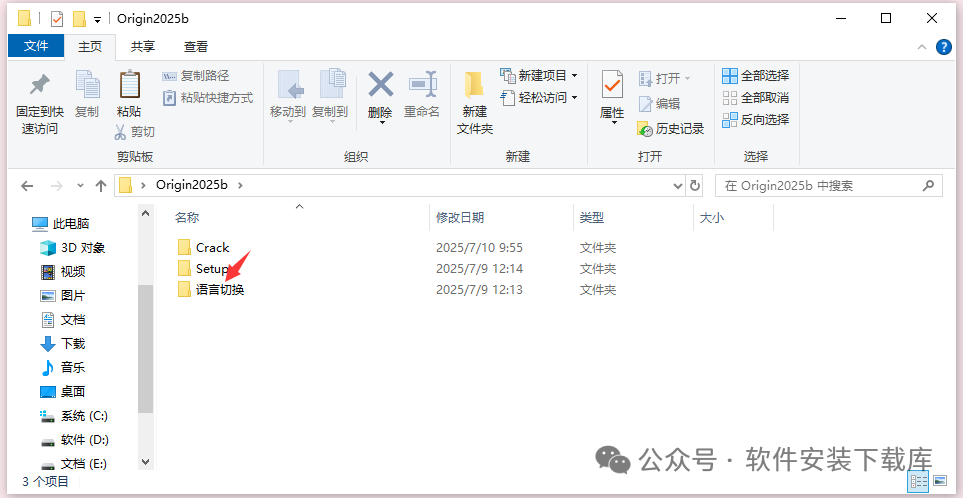This screenshot has height=498, width=963.
Task: Sort by Date modified (修改日期) column
Action: click(460, 217)
